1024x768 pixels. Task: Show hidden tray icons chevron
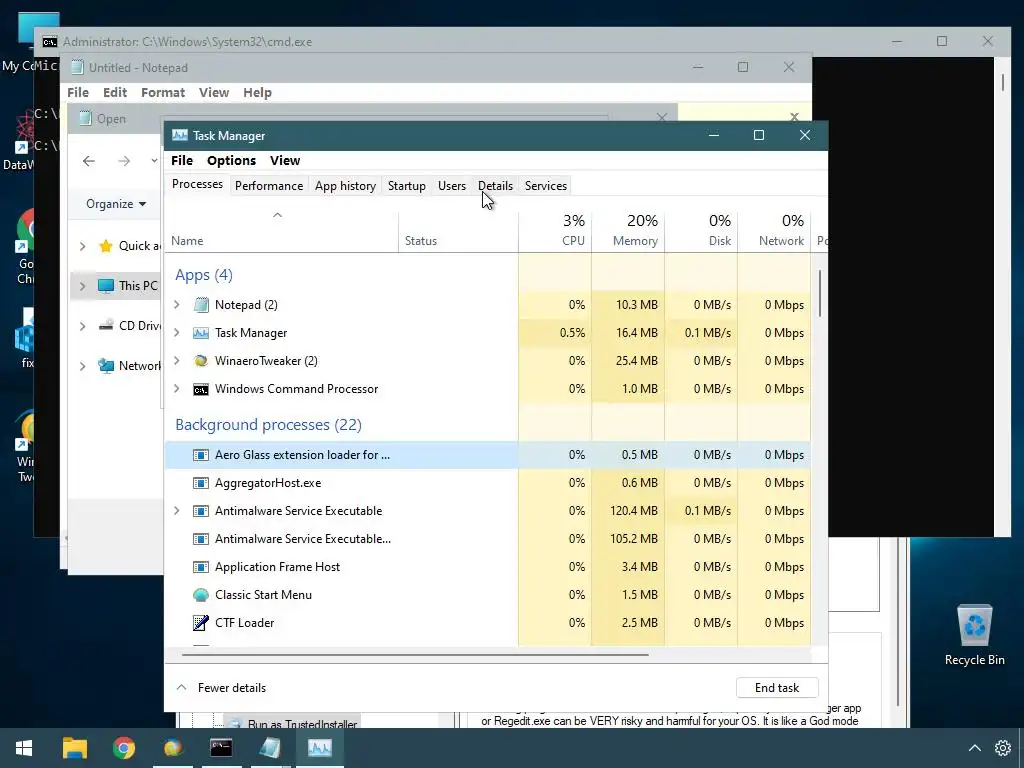(974, 748)
